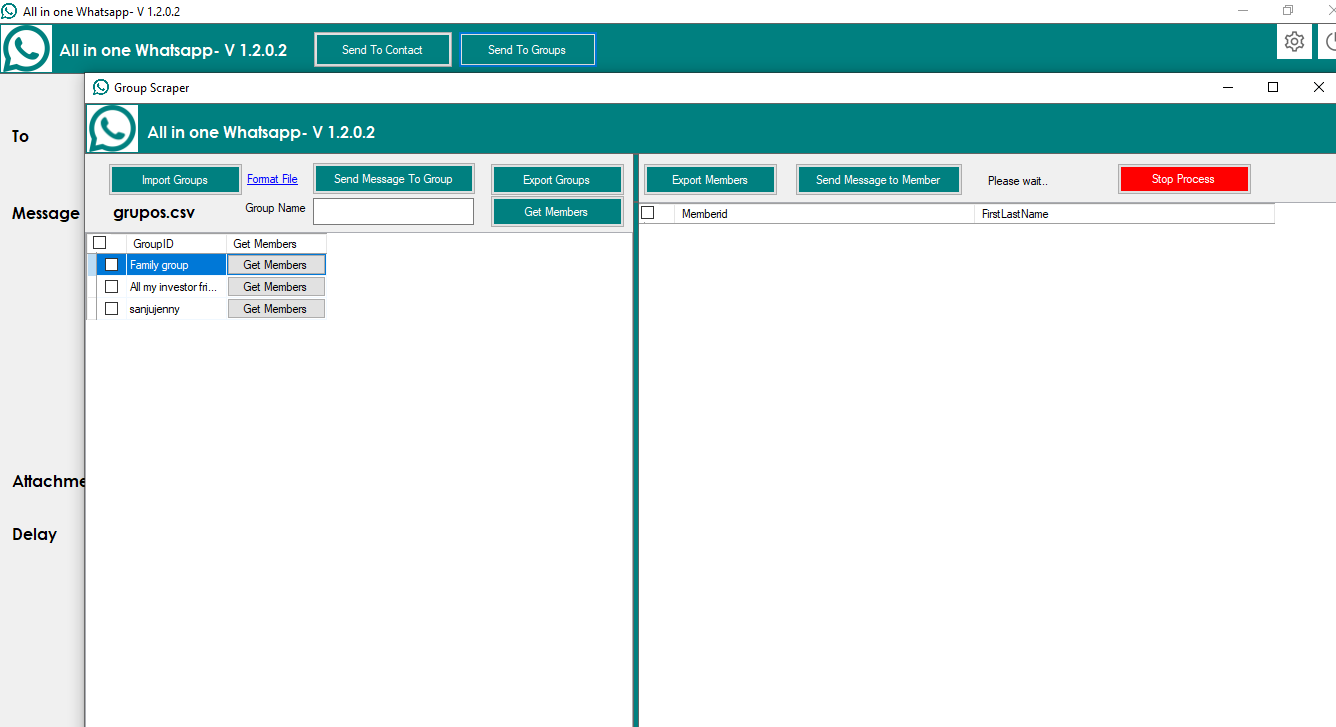Click Export Members button

tap(710, 180)
